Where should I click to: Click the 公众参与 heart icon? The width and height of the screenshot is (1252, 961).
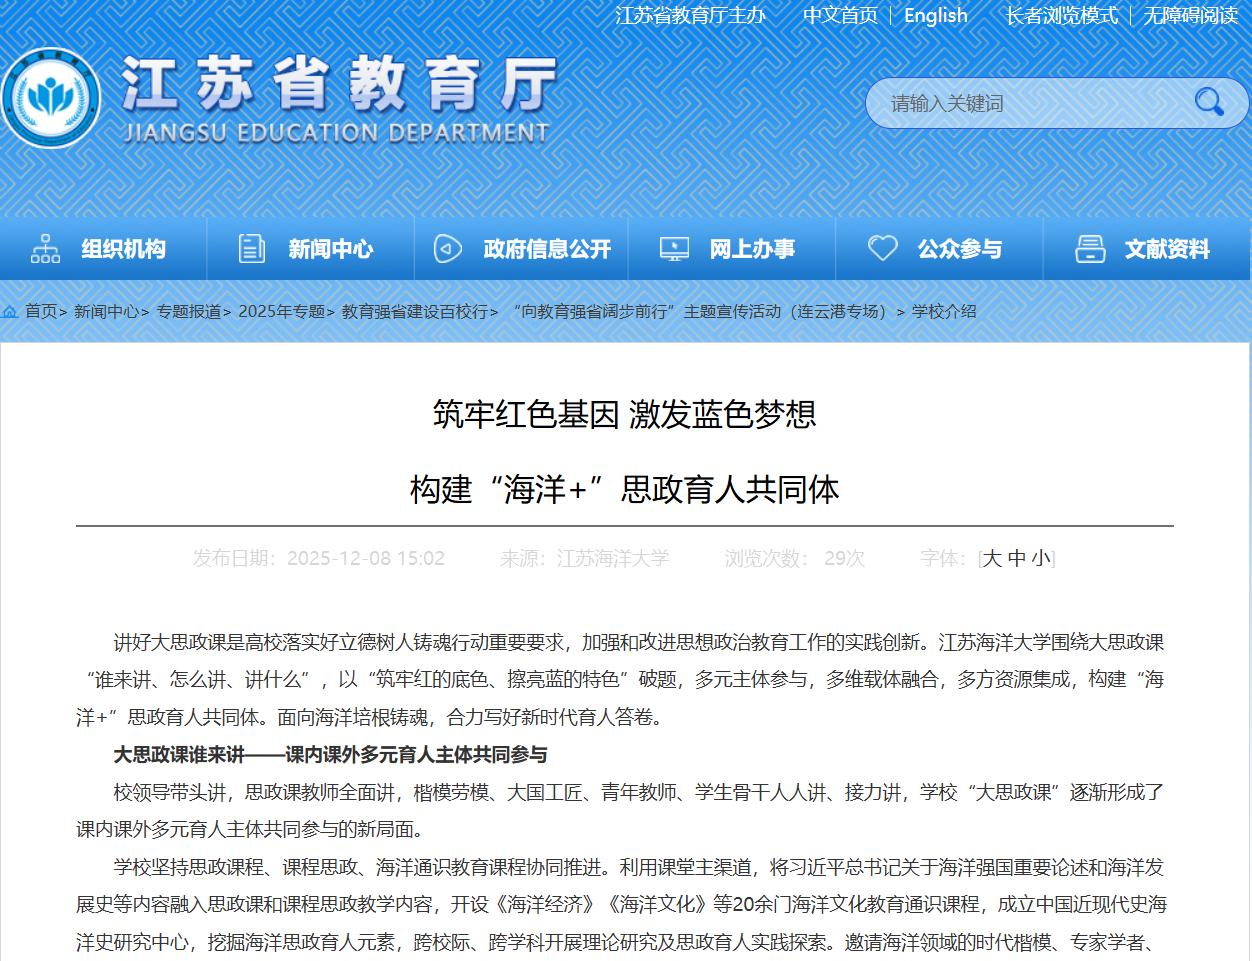pos(882,248)
